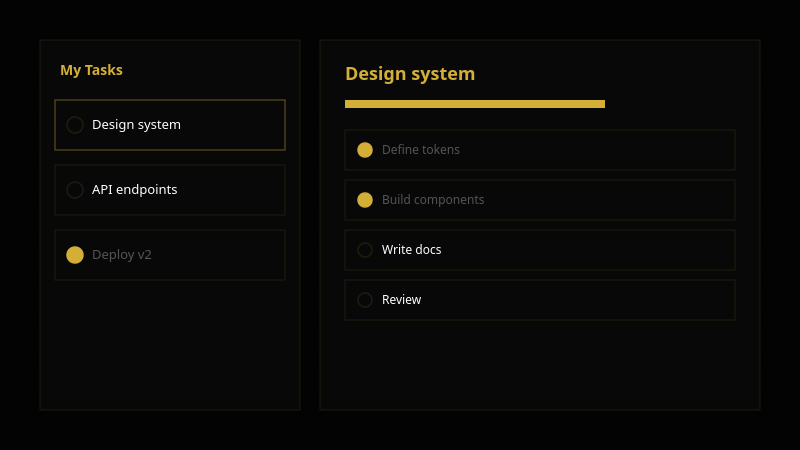Uncheck the Define tokens subtask circle
Image resolution: width=800 pixels, height=450 pixels.
point(365,150)
